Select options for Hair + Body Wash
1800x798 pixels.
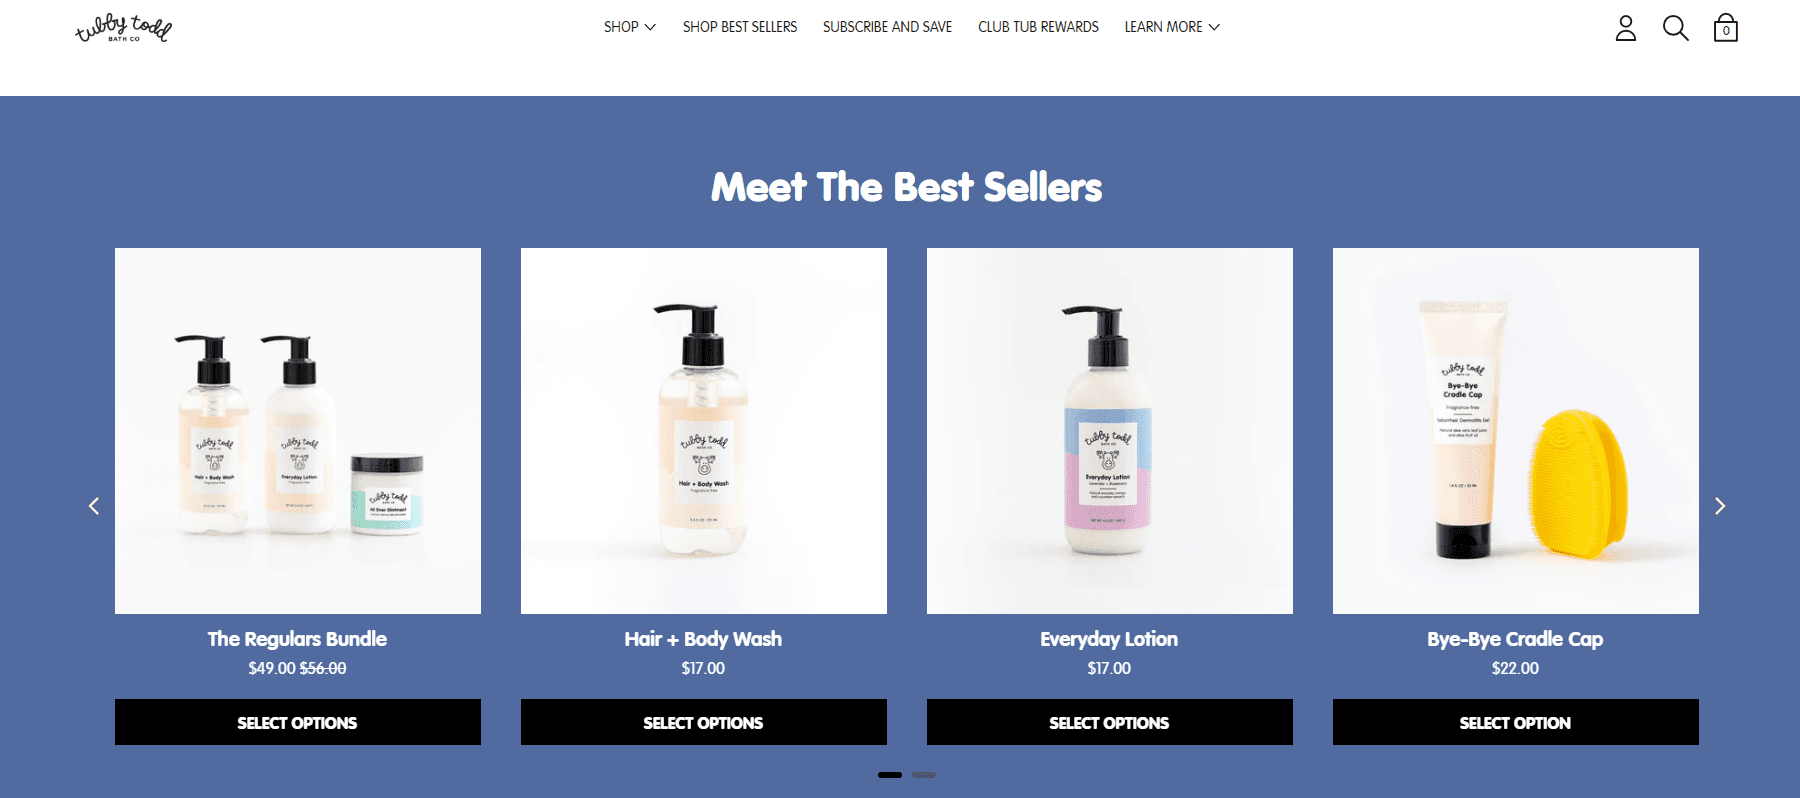(x=704, y=722)
